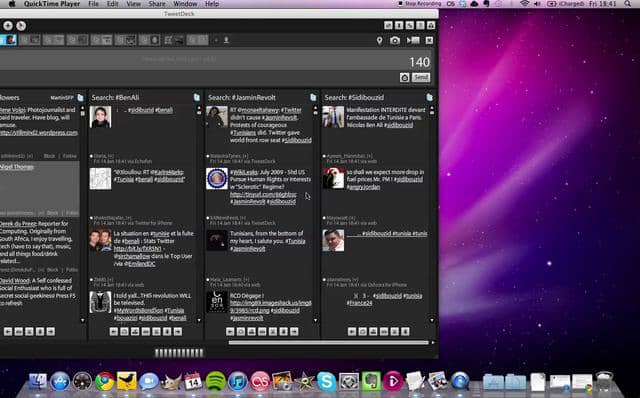Click the yellow TweetDeck bird icon in the Dock
640x398 pixels.
coord(127,382)
